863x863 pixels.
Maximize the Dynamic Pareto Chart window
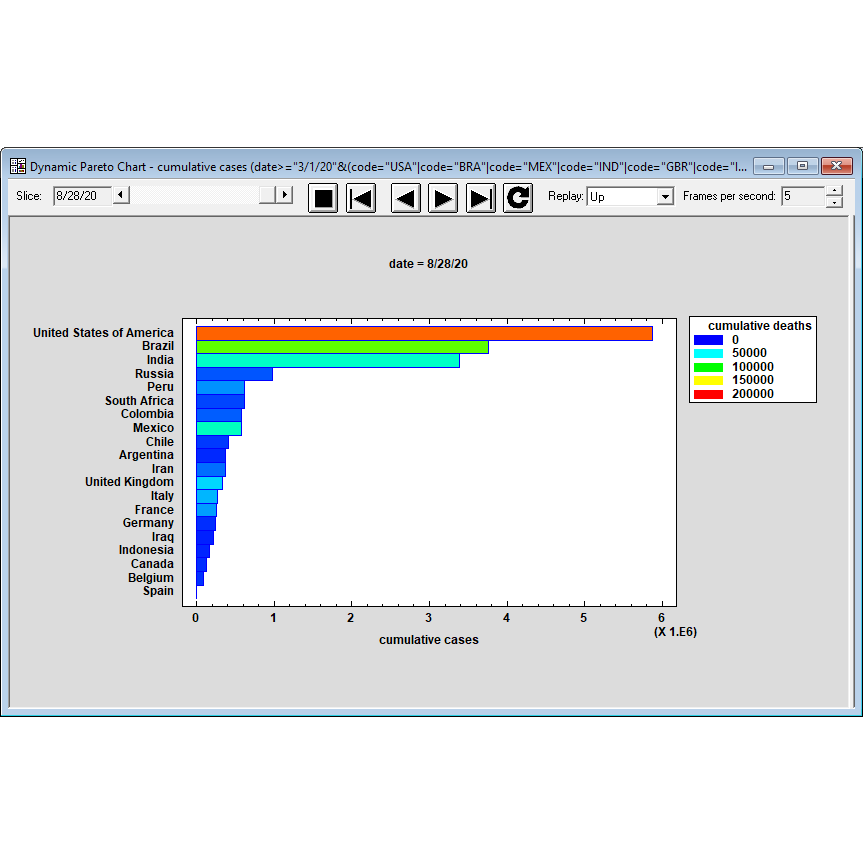click(802, 166)
